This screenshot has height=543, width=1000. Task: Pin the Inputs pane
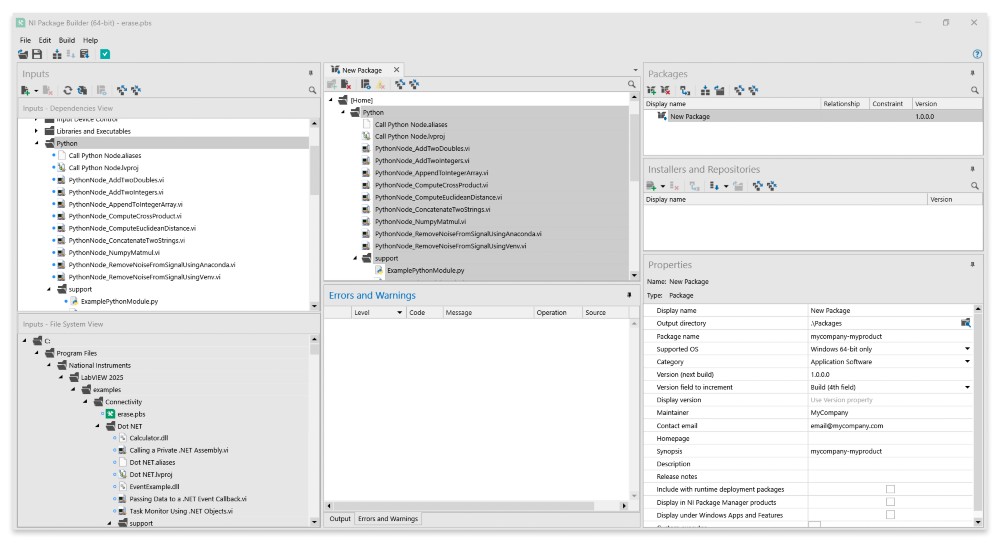coord(311,73)
